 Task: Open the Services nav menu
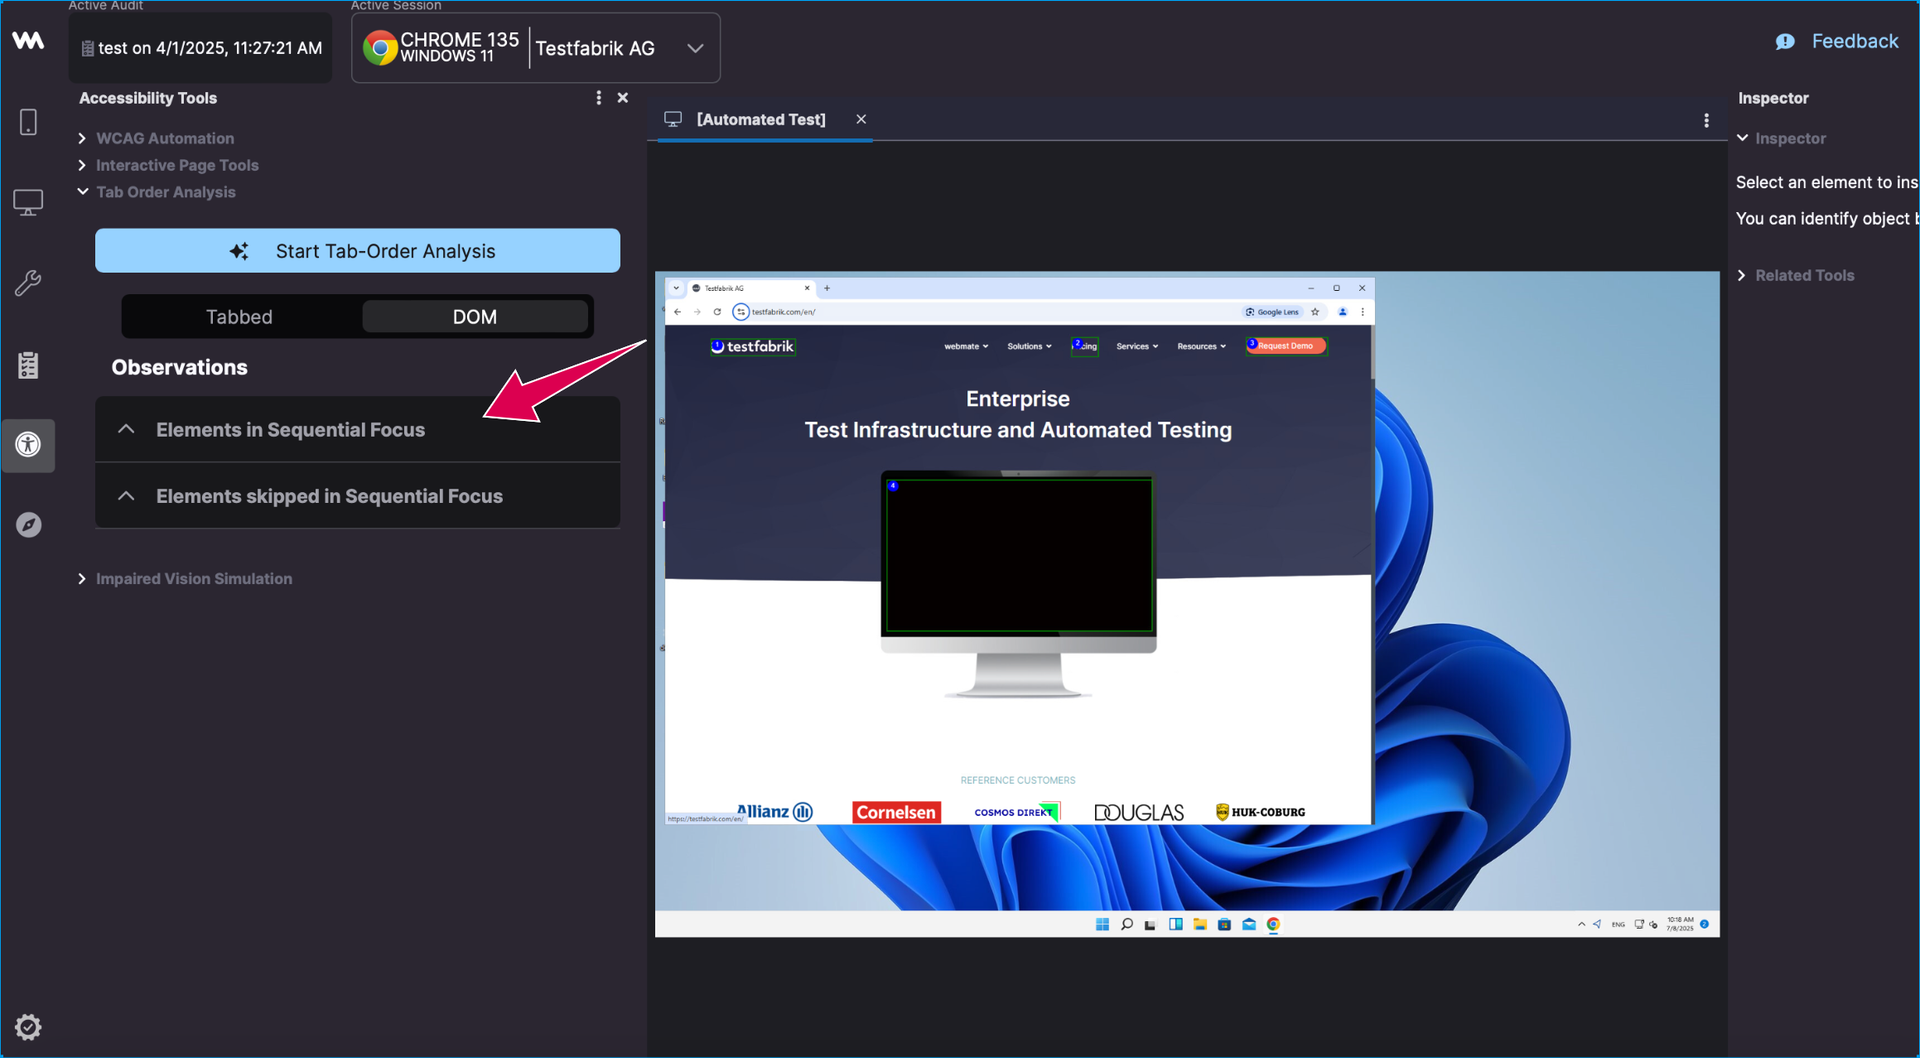click(1137, 346)
